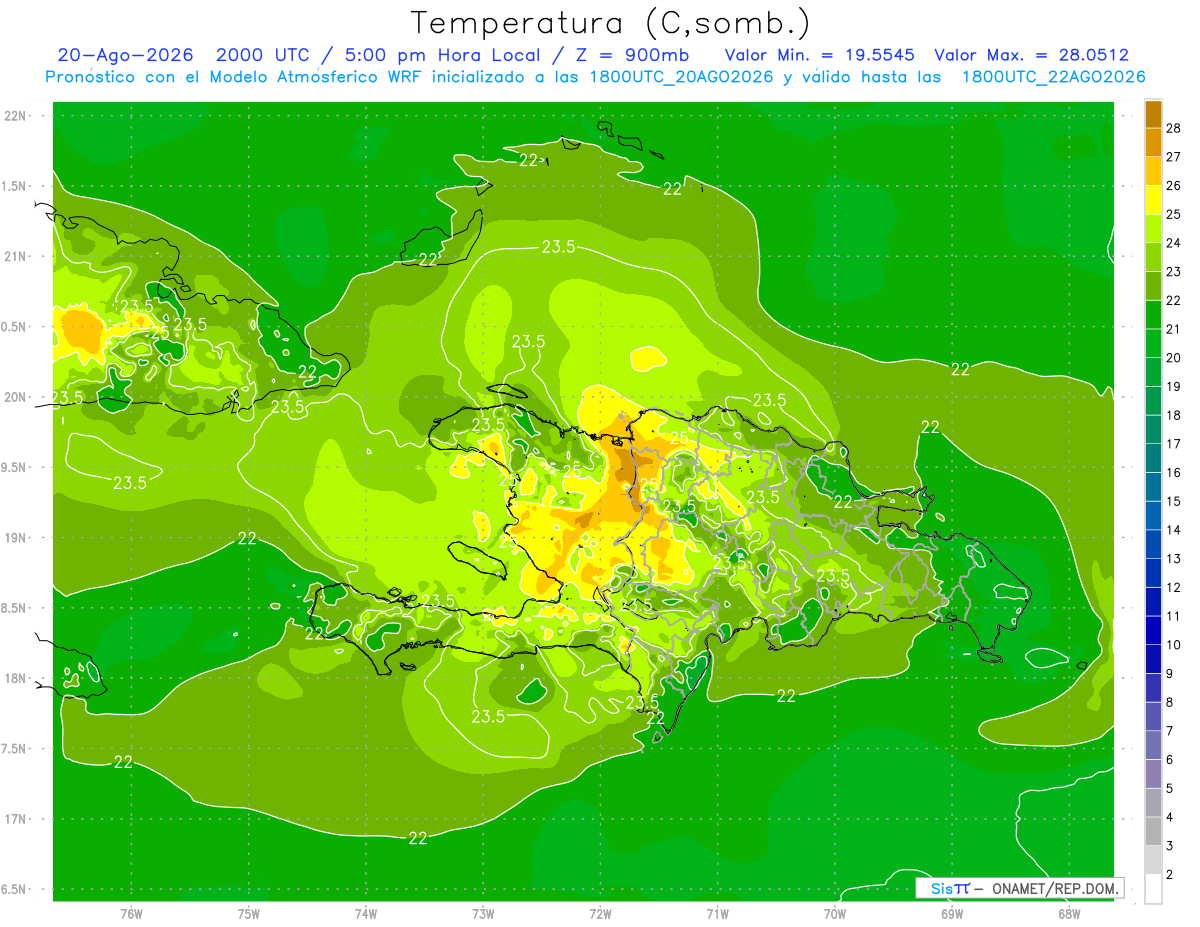Click the "17N" latitude axis label
The height and width of the screenshot is (927, 1200).
coord(16,819)
